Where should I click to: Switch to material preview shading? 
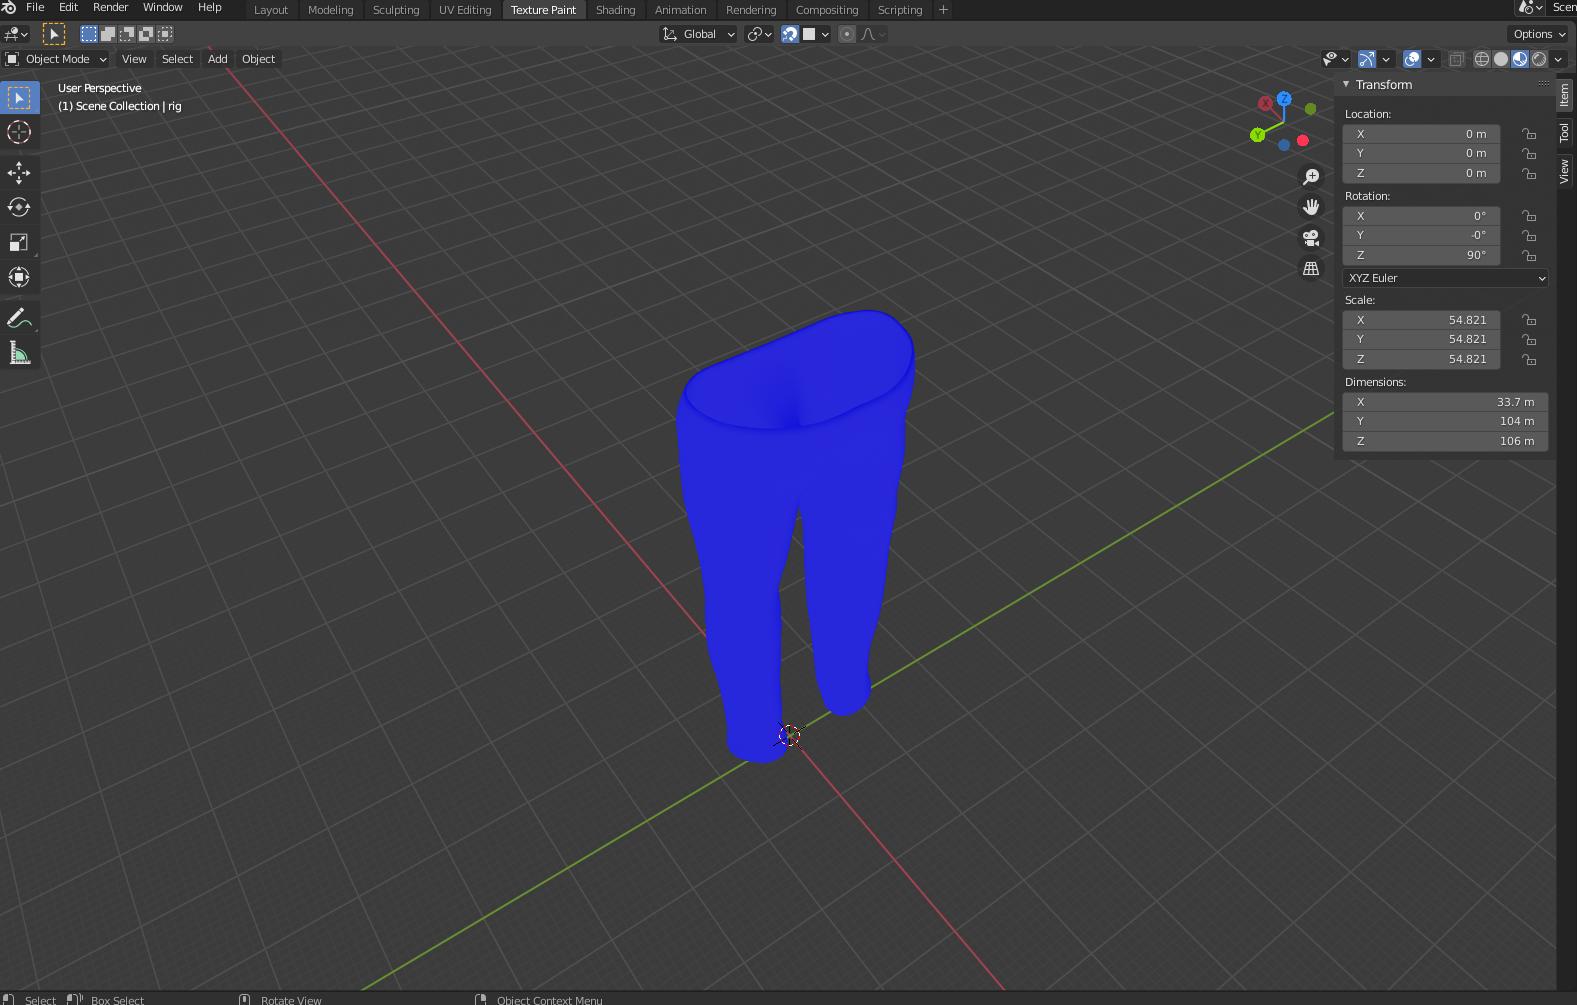(x=1520, y=59)
